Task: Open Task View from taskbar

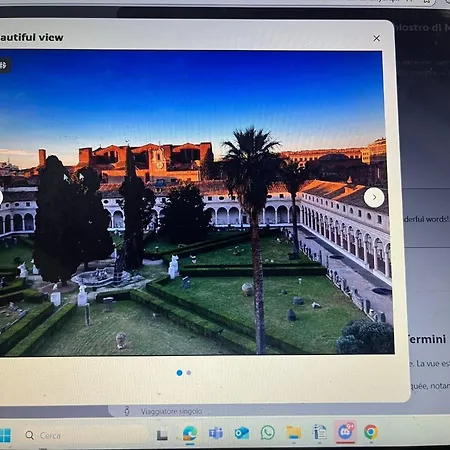Action: (x=162, y=434)
